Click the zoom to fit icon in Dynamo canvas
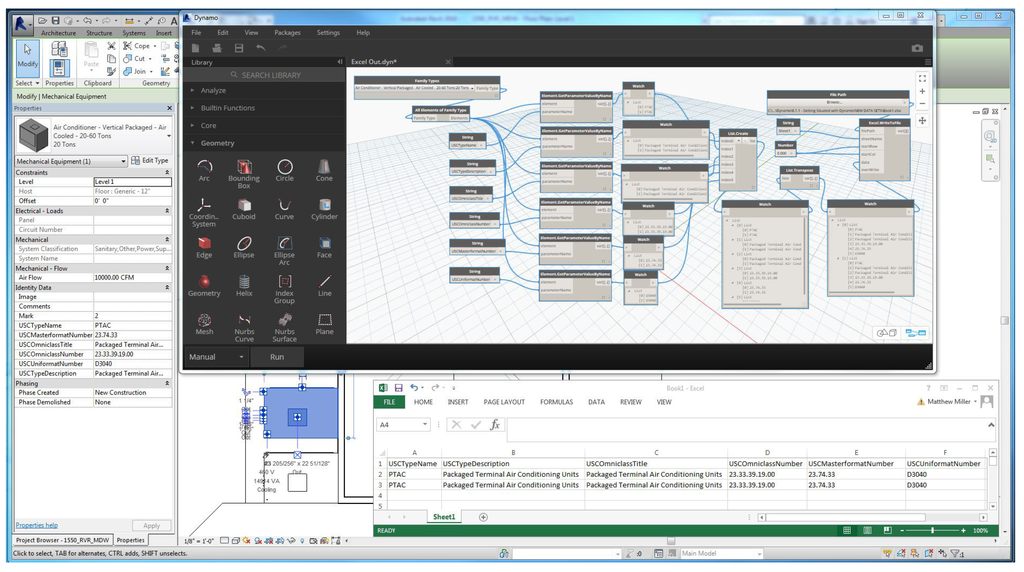 pyautogui.click(x=922, y=76)
